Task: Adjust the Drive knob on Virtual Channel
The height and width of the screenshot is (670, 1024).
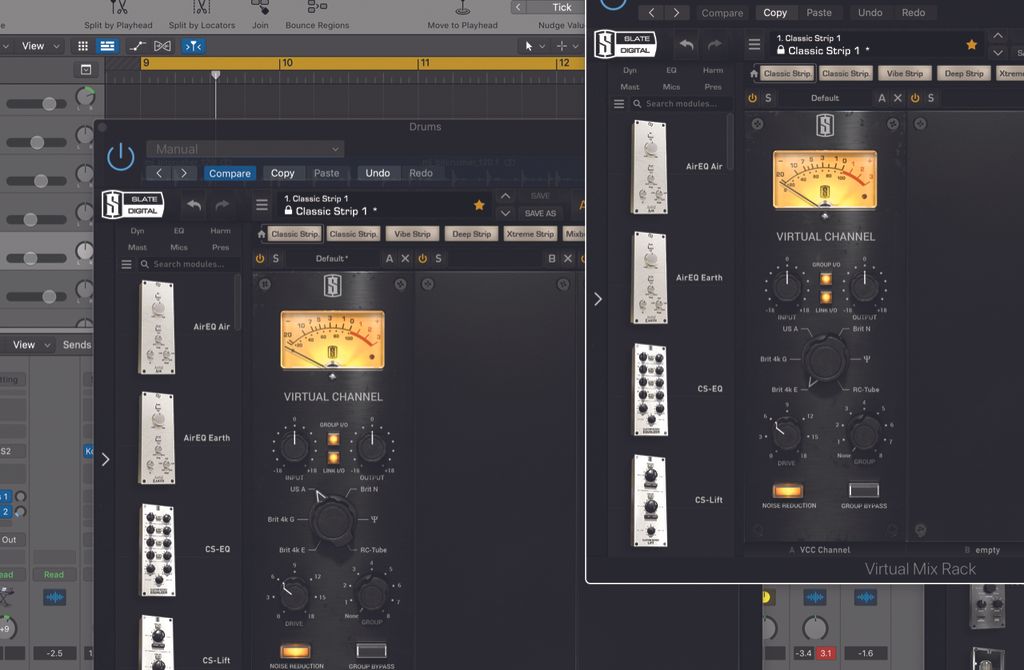Action: [x=786, y=434]
